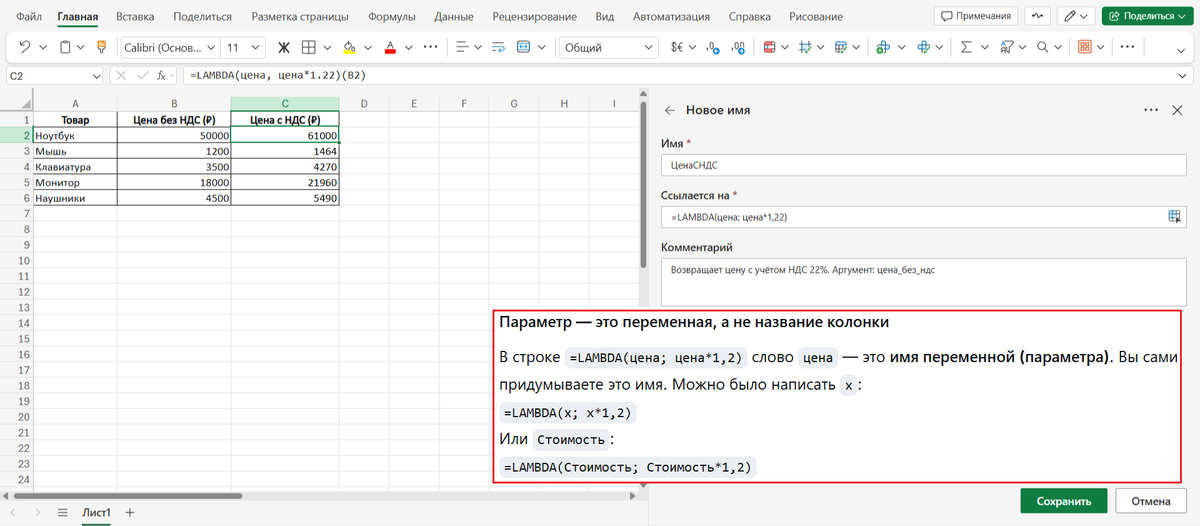This screenshot has width=1200, height=526.
Task: Select the Лист1 sheet tab
Action: [96, 511]
